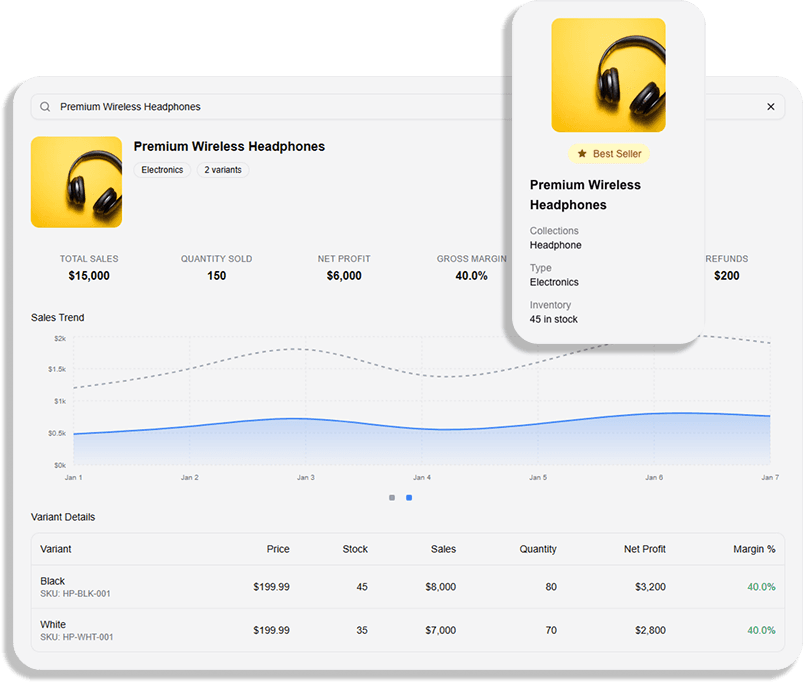The image size is (803, 683).
Task: Click the Jan 3 point on sales chart
Action: pyautogui.click(x=305, y=419)
